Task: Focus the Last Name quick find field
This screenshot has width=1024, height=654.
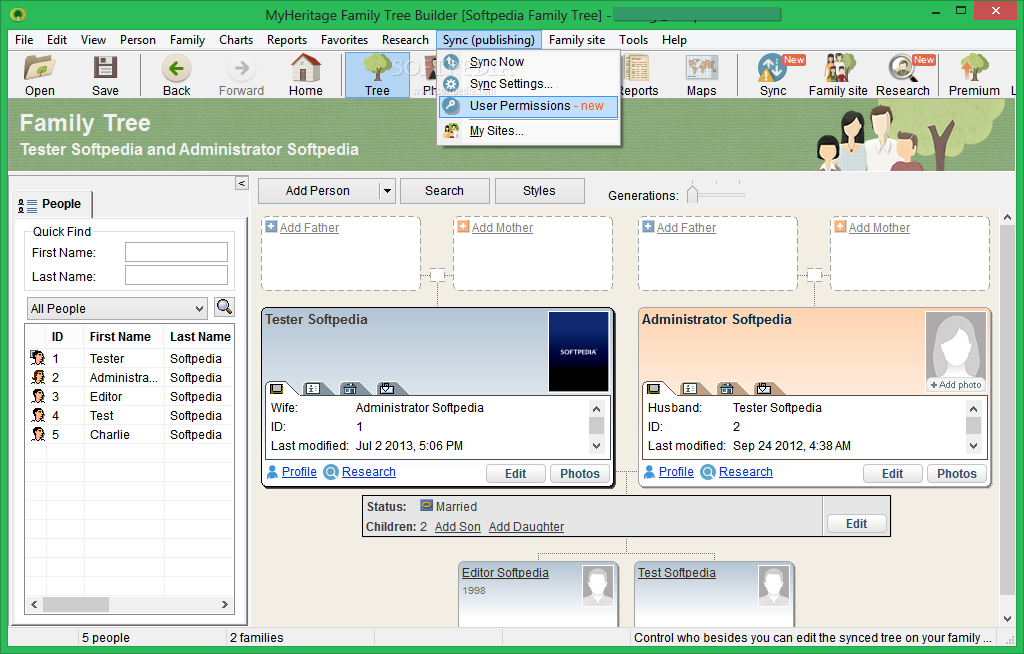Action: click(176, 275)
